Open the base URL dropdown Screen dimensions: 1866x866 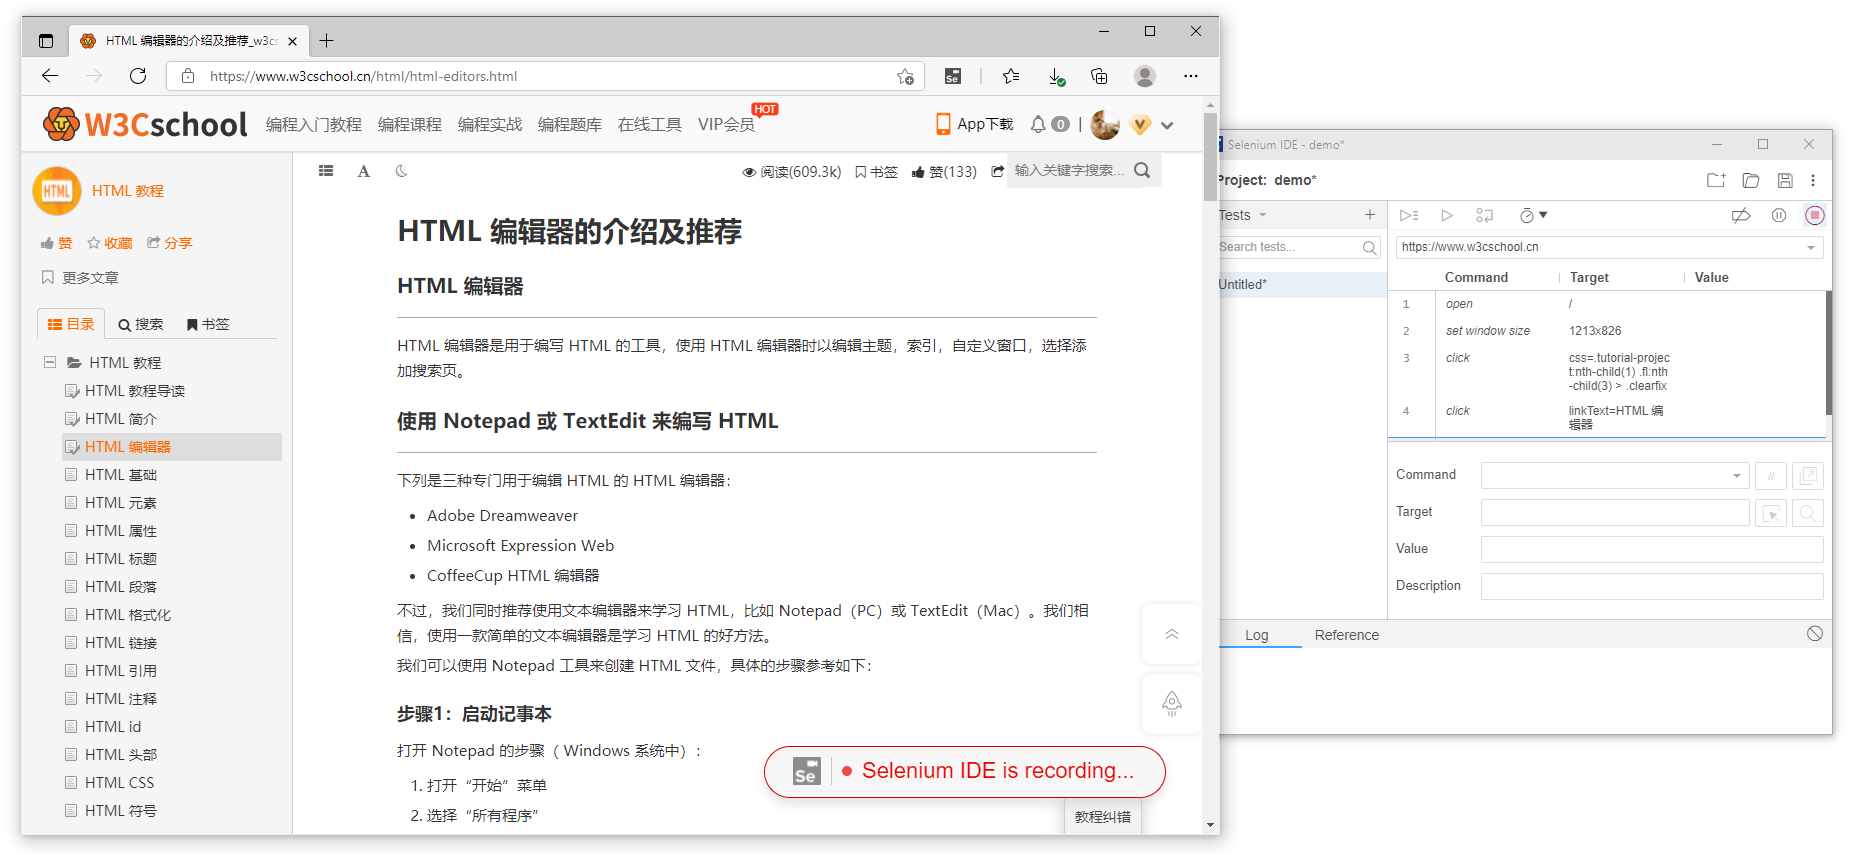[1810, 248]
